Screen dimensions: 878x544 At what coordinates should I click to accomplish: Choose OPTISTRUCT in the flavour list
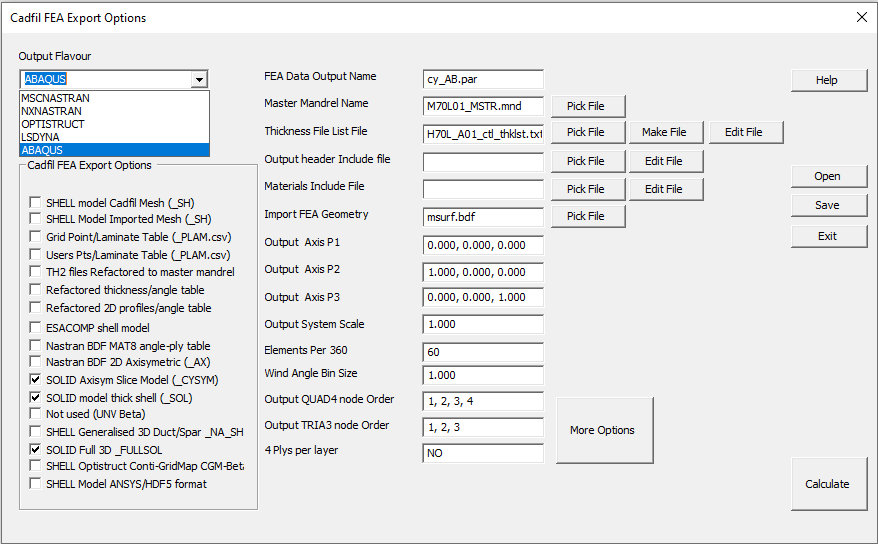(114, 124)
